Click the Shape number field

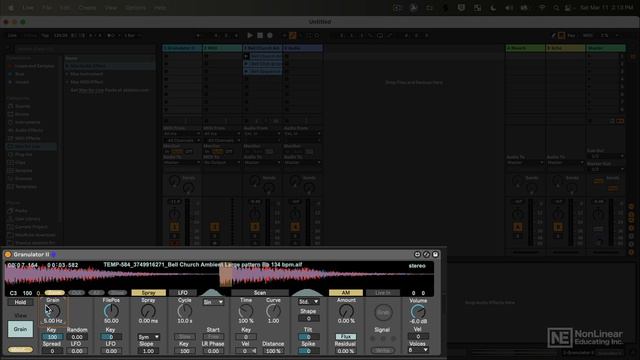pyautogui.click(x=309, y=318)
